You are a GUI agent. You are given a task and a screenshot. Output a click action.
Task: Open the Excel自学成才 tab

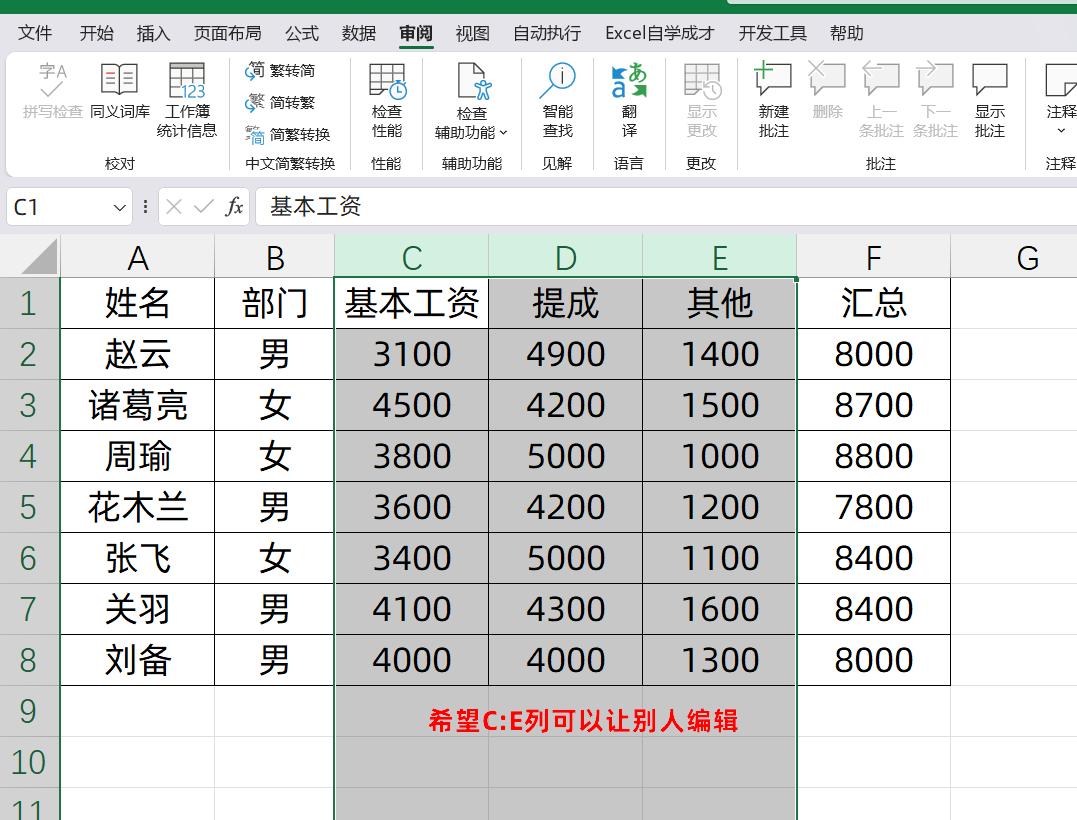(x=659, y=33)
